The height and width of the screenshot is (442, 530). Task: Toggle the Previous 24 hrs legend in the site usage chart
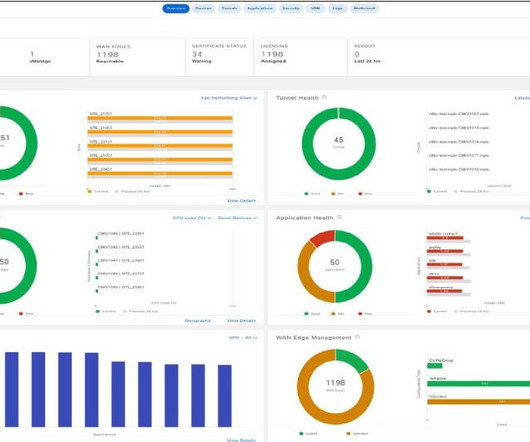pos(132,192)
